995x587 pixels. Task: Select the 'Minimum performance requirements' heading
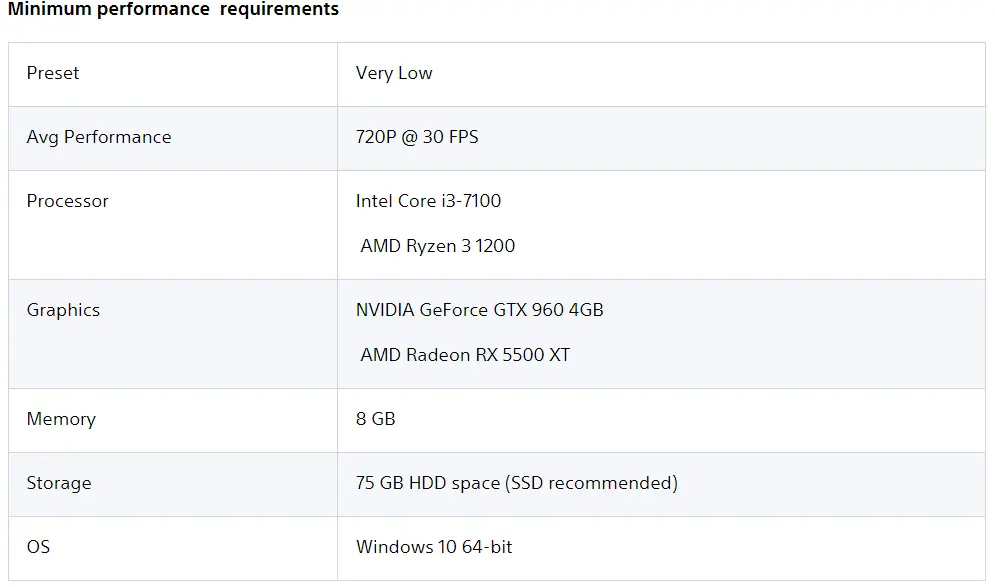(x=173, y=9)
